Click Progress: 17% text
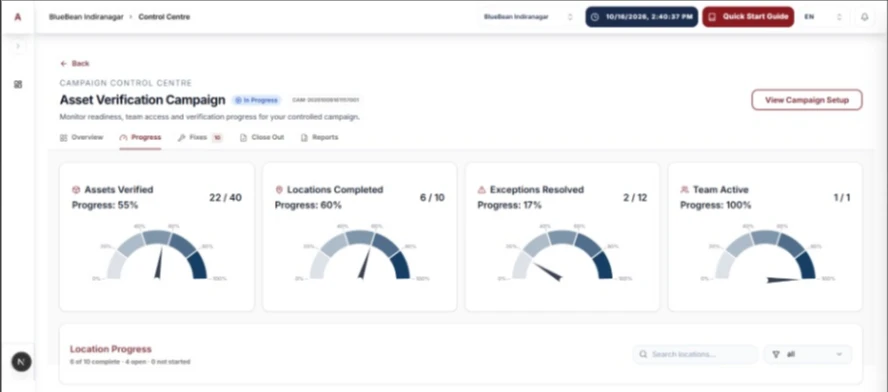The width and height of the screenshot is (888, 392). coord(509,205)
